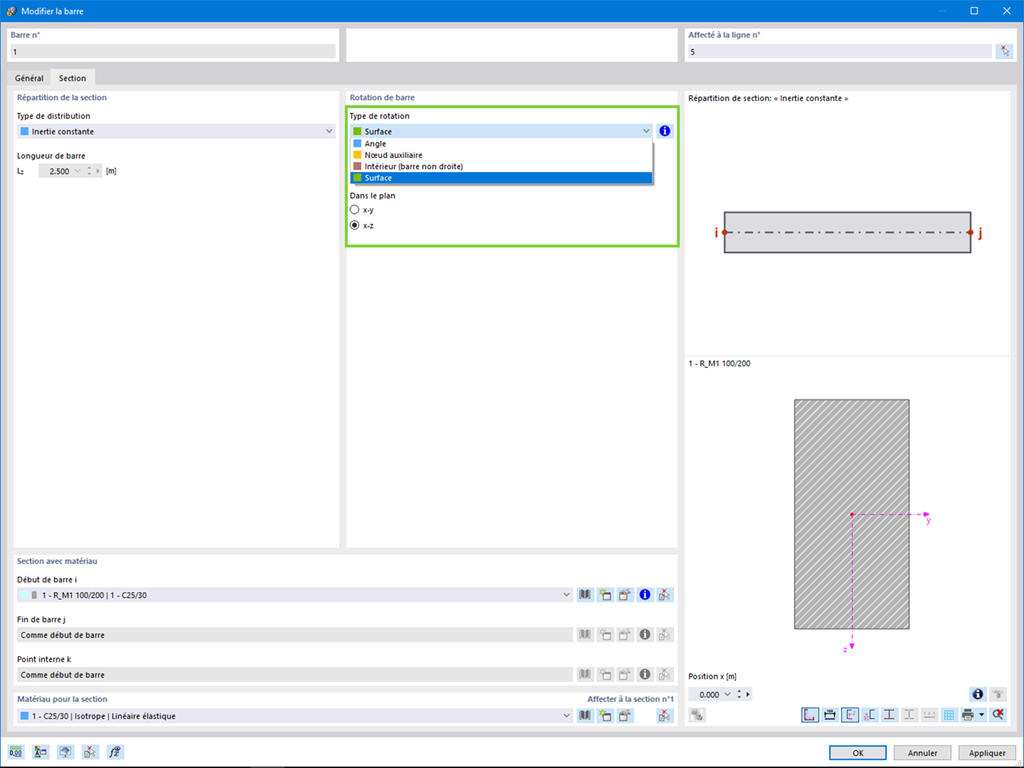Click the blue swatch beside C25/30 material
1024x768 pixels.
(x=24, y=716)
